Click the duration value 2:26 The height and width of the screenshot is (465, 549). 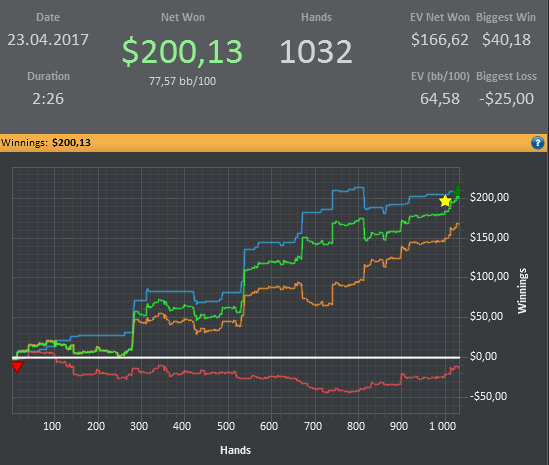tap(48, 99)
